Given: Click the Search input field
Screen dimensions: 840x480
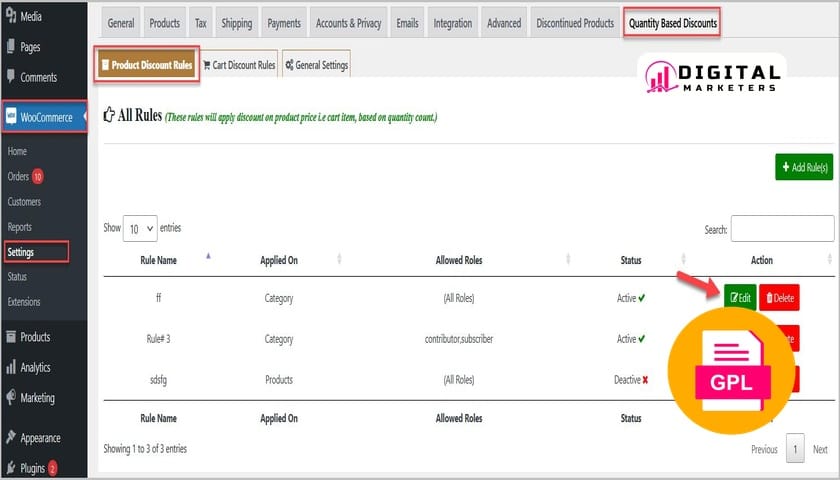Looking at the screenshot, I should pyautogui.click(x=781, y=229).
